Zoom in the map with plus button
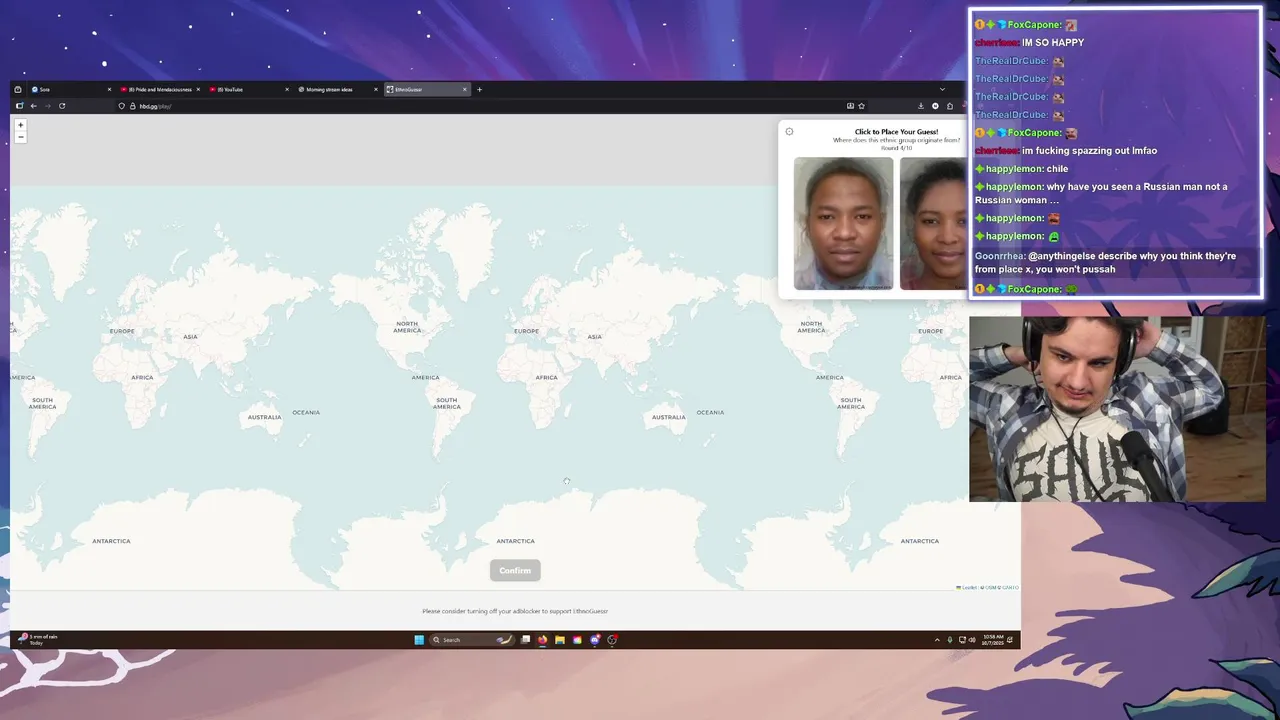Viewport: 1280px width, 720px height. click(x=20, y=125)
